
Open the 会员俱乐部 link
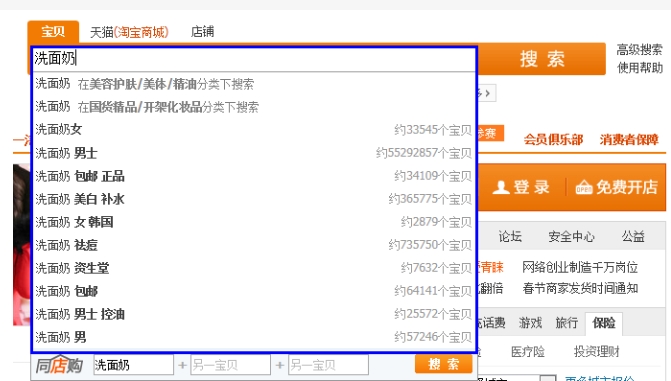click(x=553, y=140)
